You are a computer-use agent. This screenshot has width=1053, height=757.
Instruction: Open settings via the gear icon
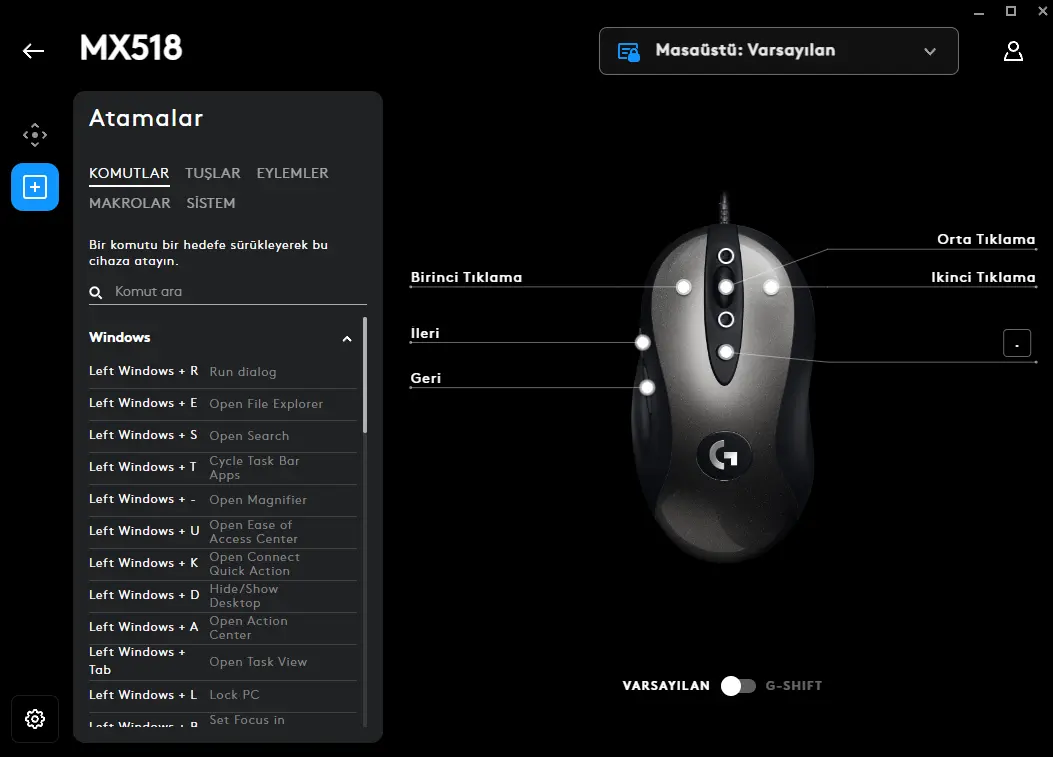tap(35, 719)
